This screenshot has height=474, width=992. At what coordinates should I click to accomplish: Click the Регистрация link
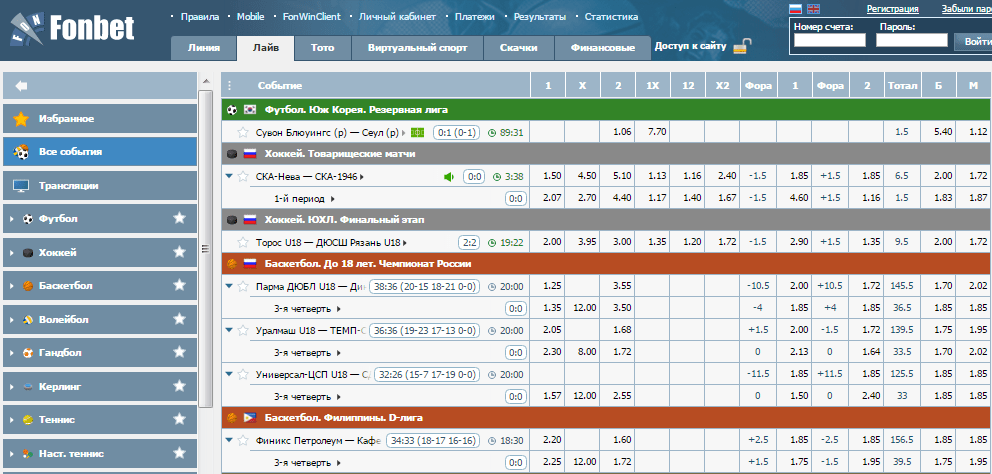(x=892, y=9)
